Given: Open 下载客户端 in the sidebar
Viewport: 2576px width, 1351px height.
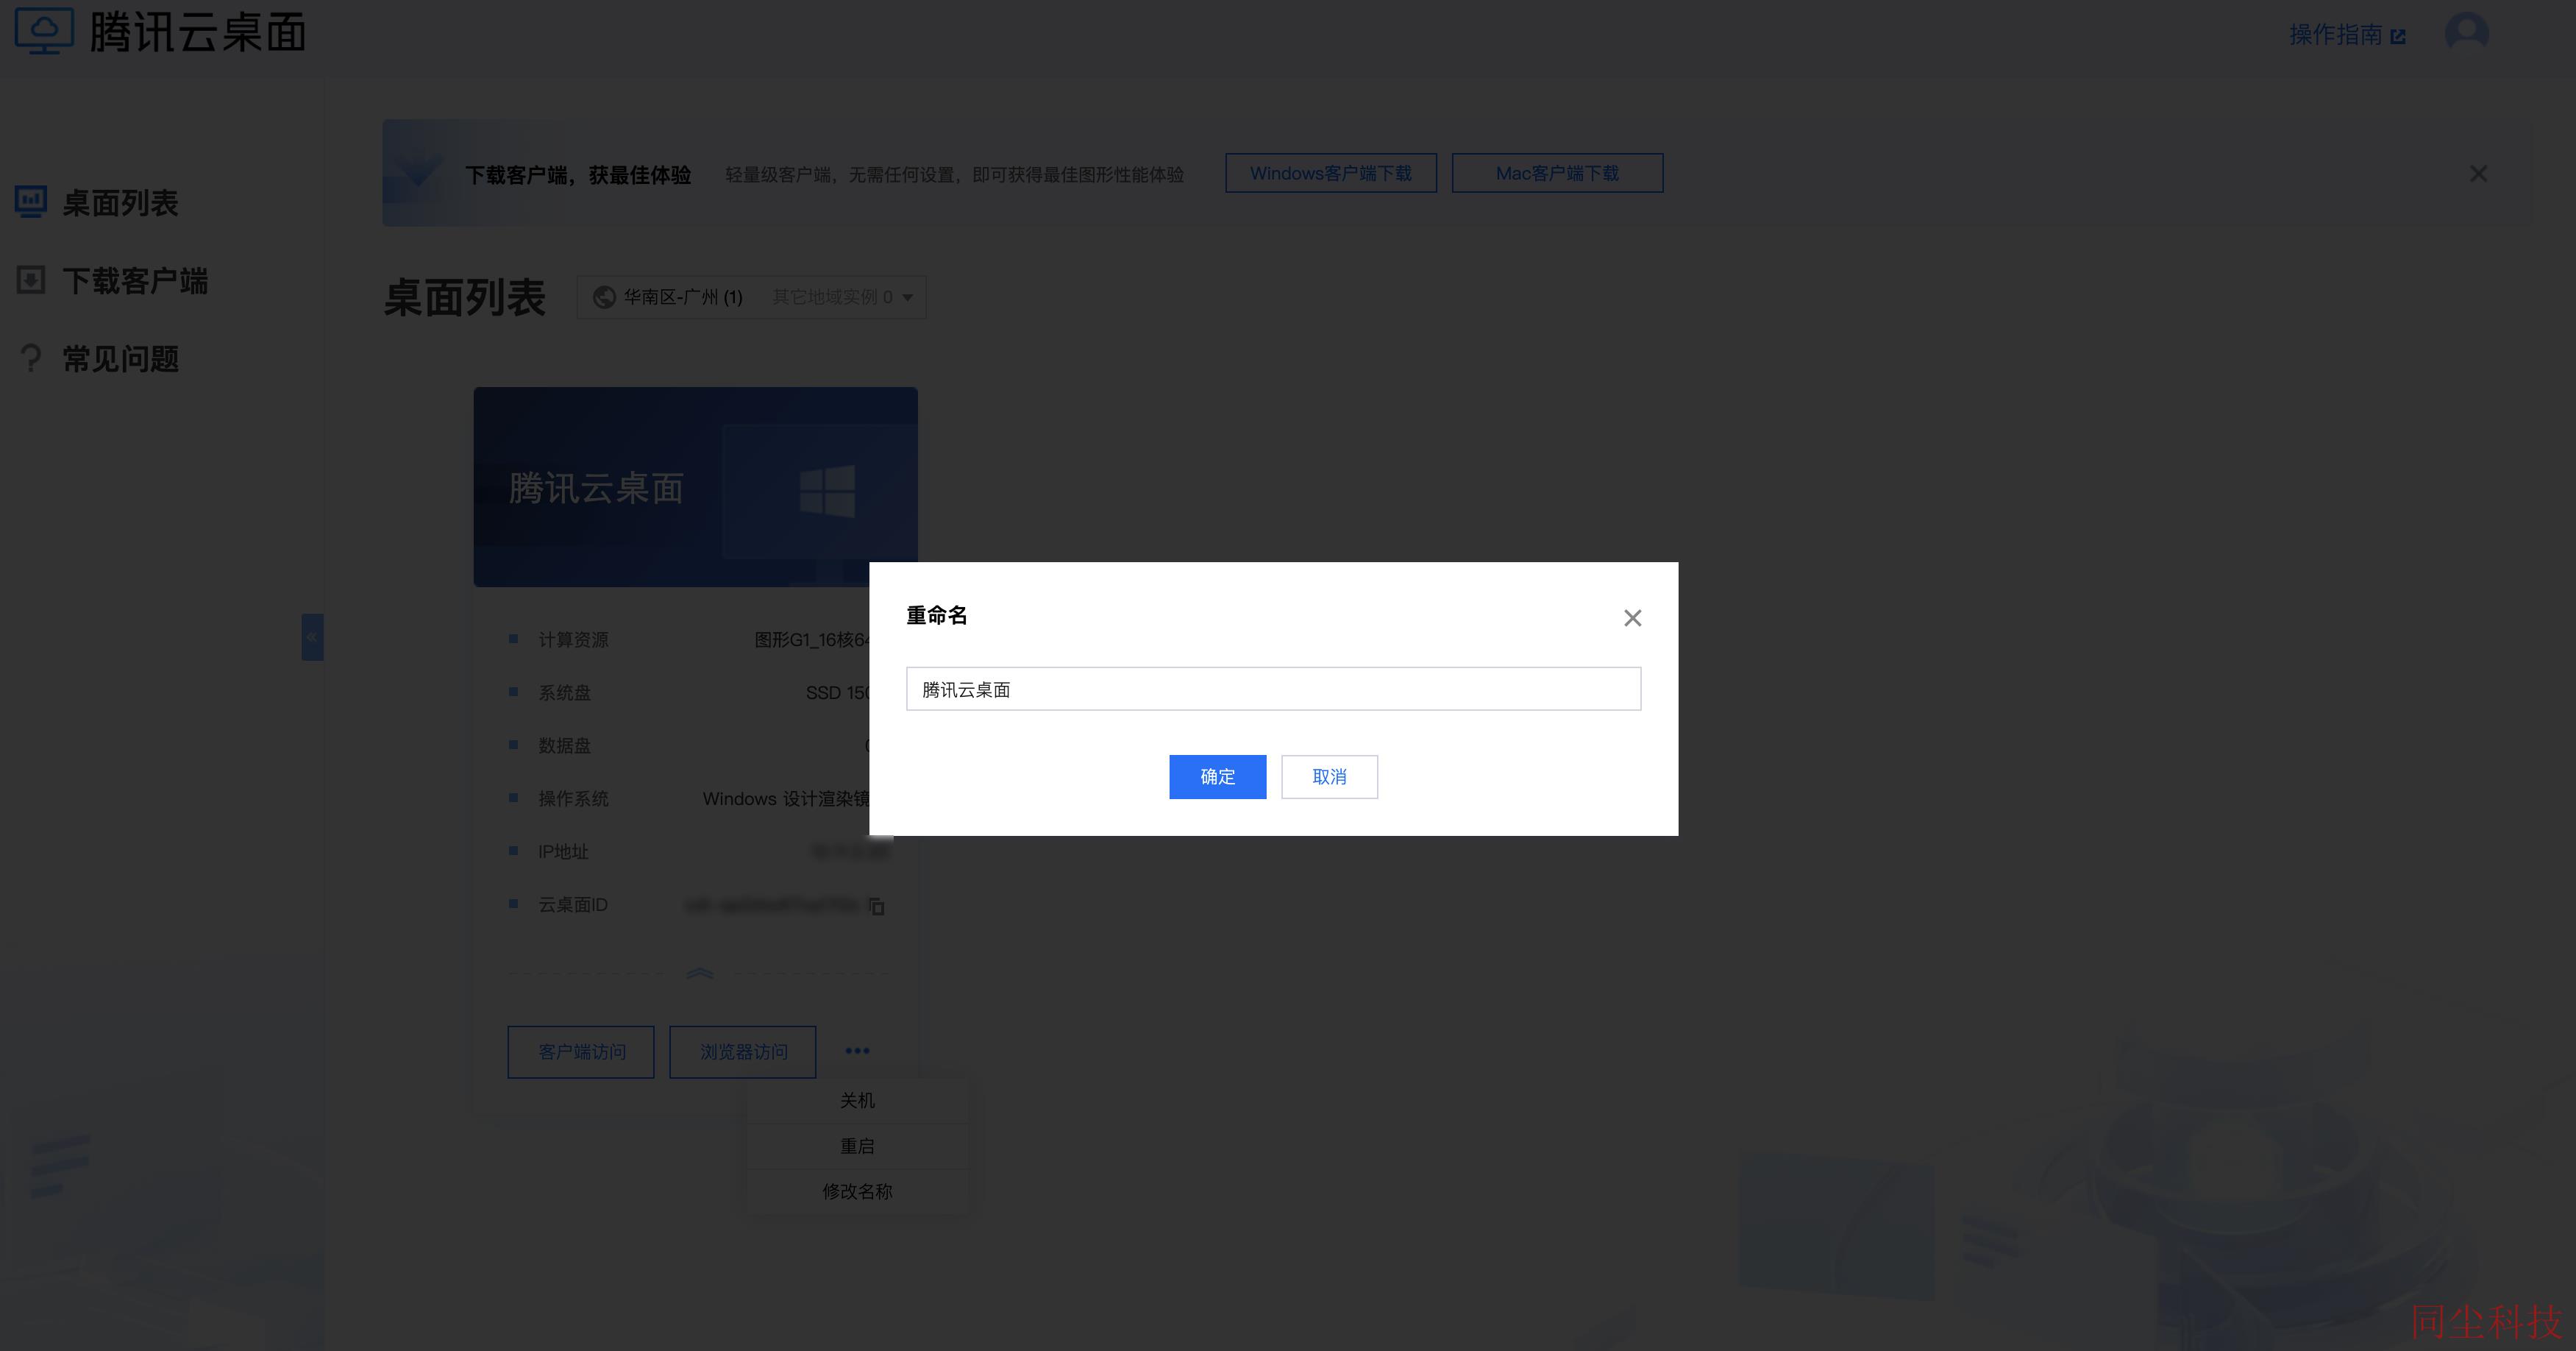Looking at the screenshot, I should [x=134, y=281].
